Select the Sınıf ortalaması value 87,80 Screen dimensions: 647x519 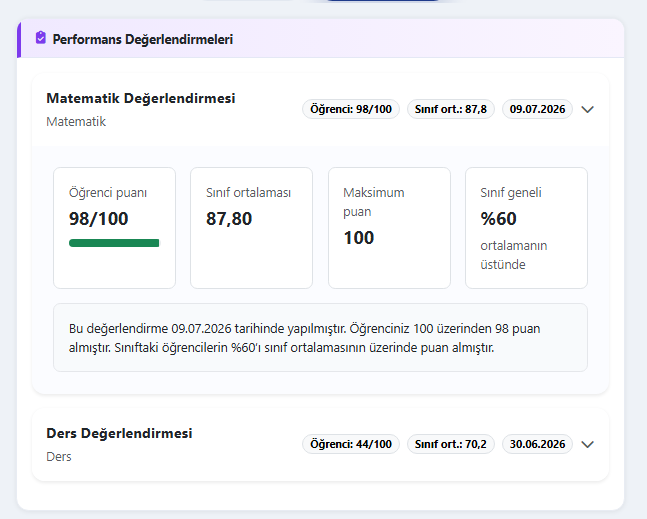[229, 219]
